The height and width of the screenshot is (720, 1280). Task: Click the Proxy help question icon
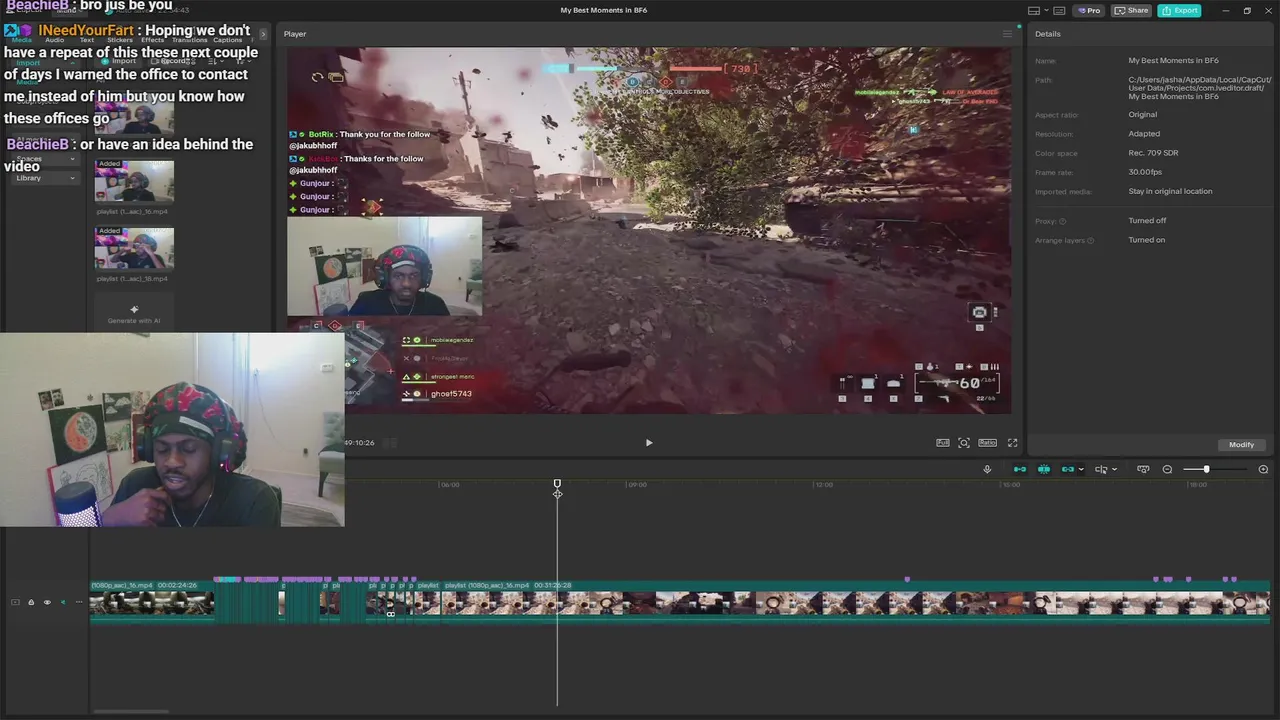click(x=1063, y=221)
